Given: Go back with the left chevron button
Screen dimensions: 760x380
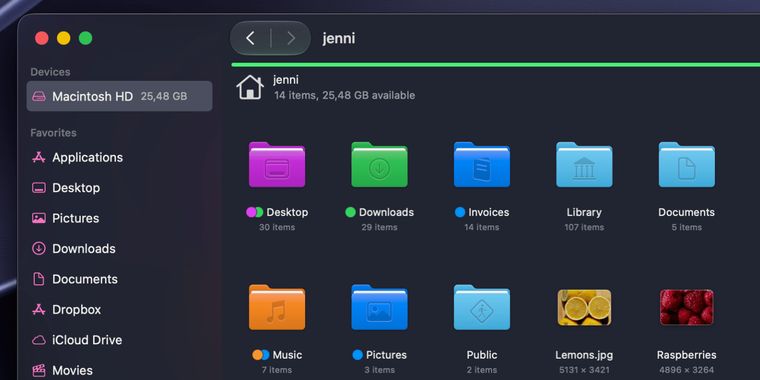Looking at the screenshot, I should click(x=250, y=38).
